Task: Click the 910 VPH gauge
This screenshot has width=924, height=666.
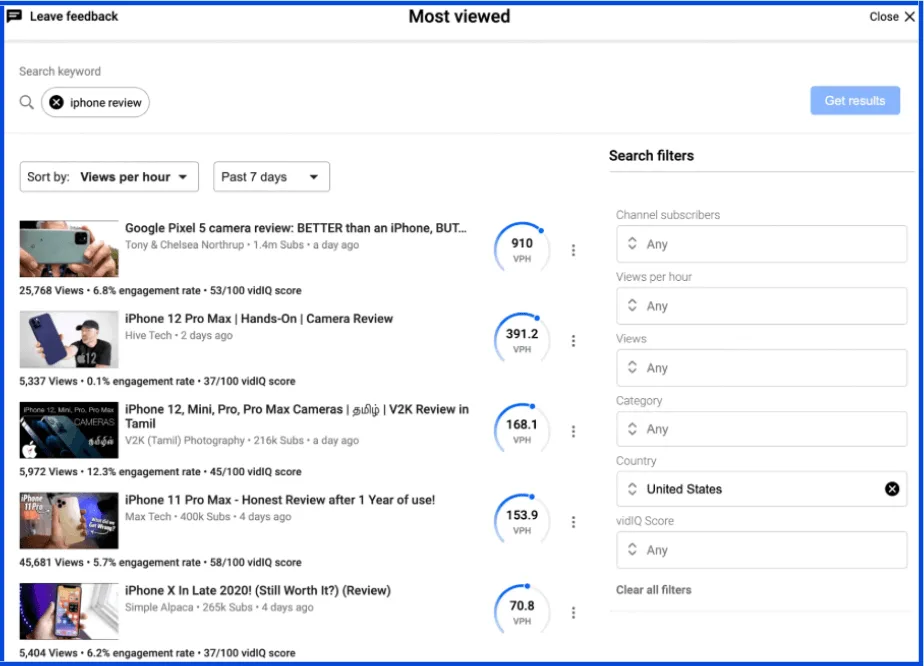Action: (x=522, y=250)
